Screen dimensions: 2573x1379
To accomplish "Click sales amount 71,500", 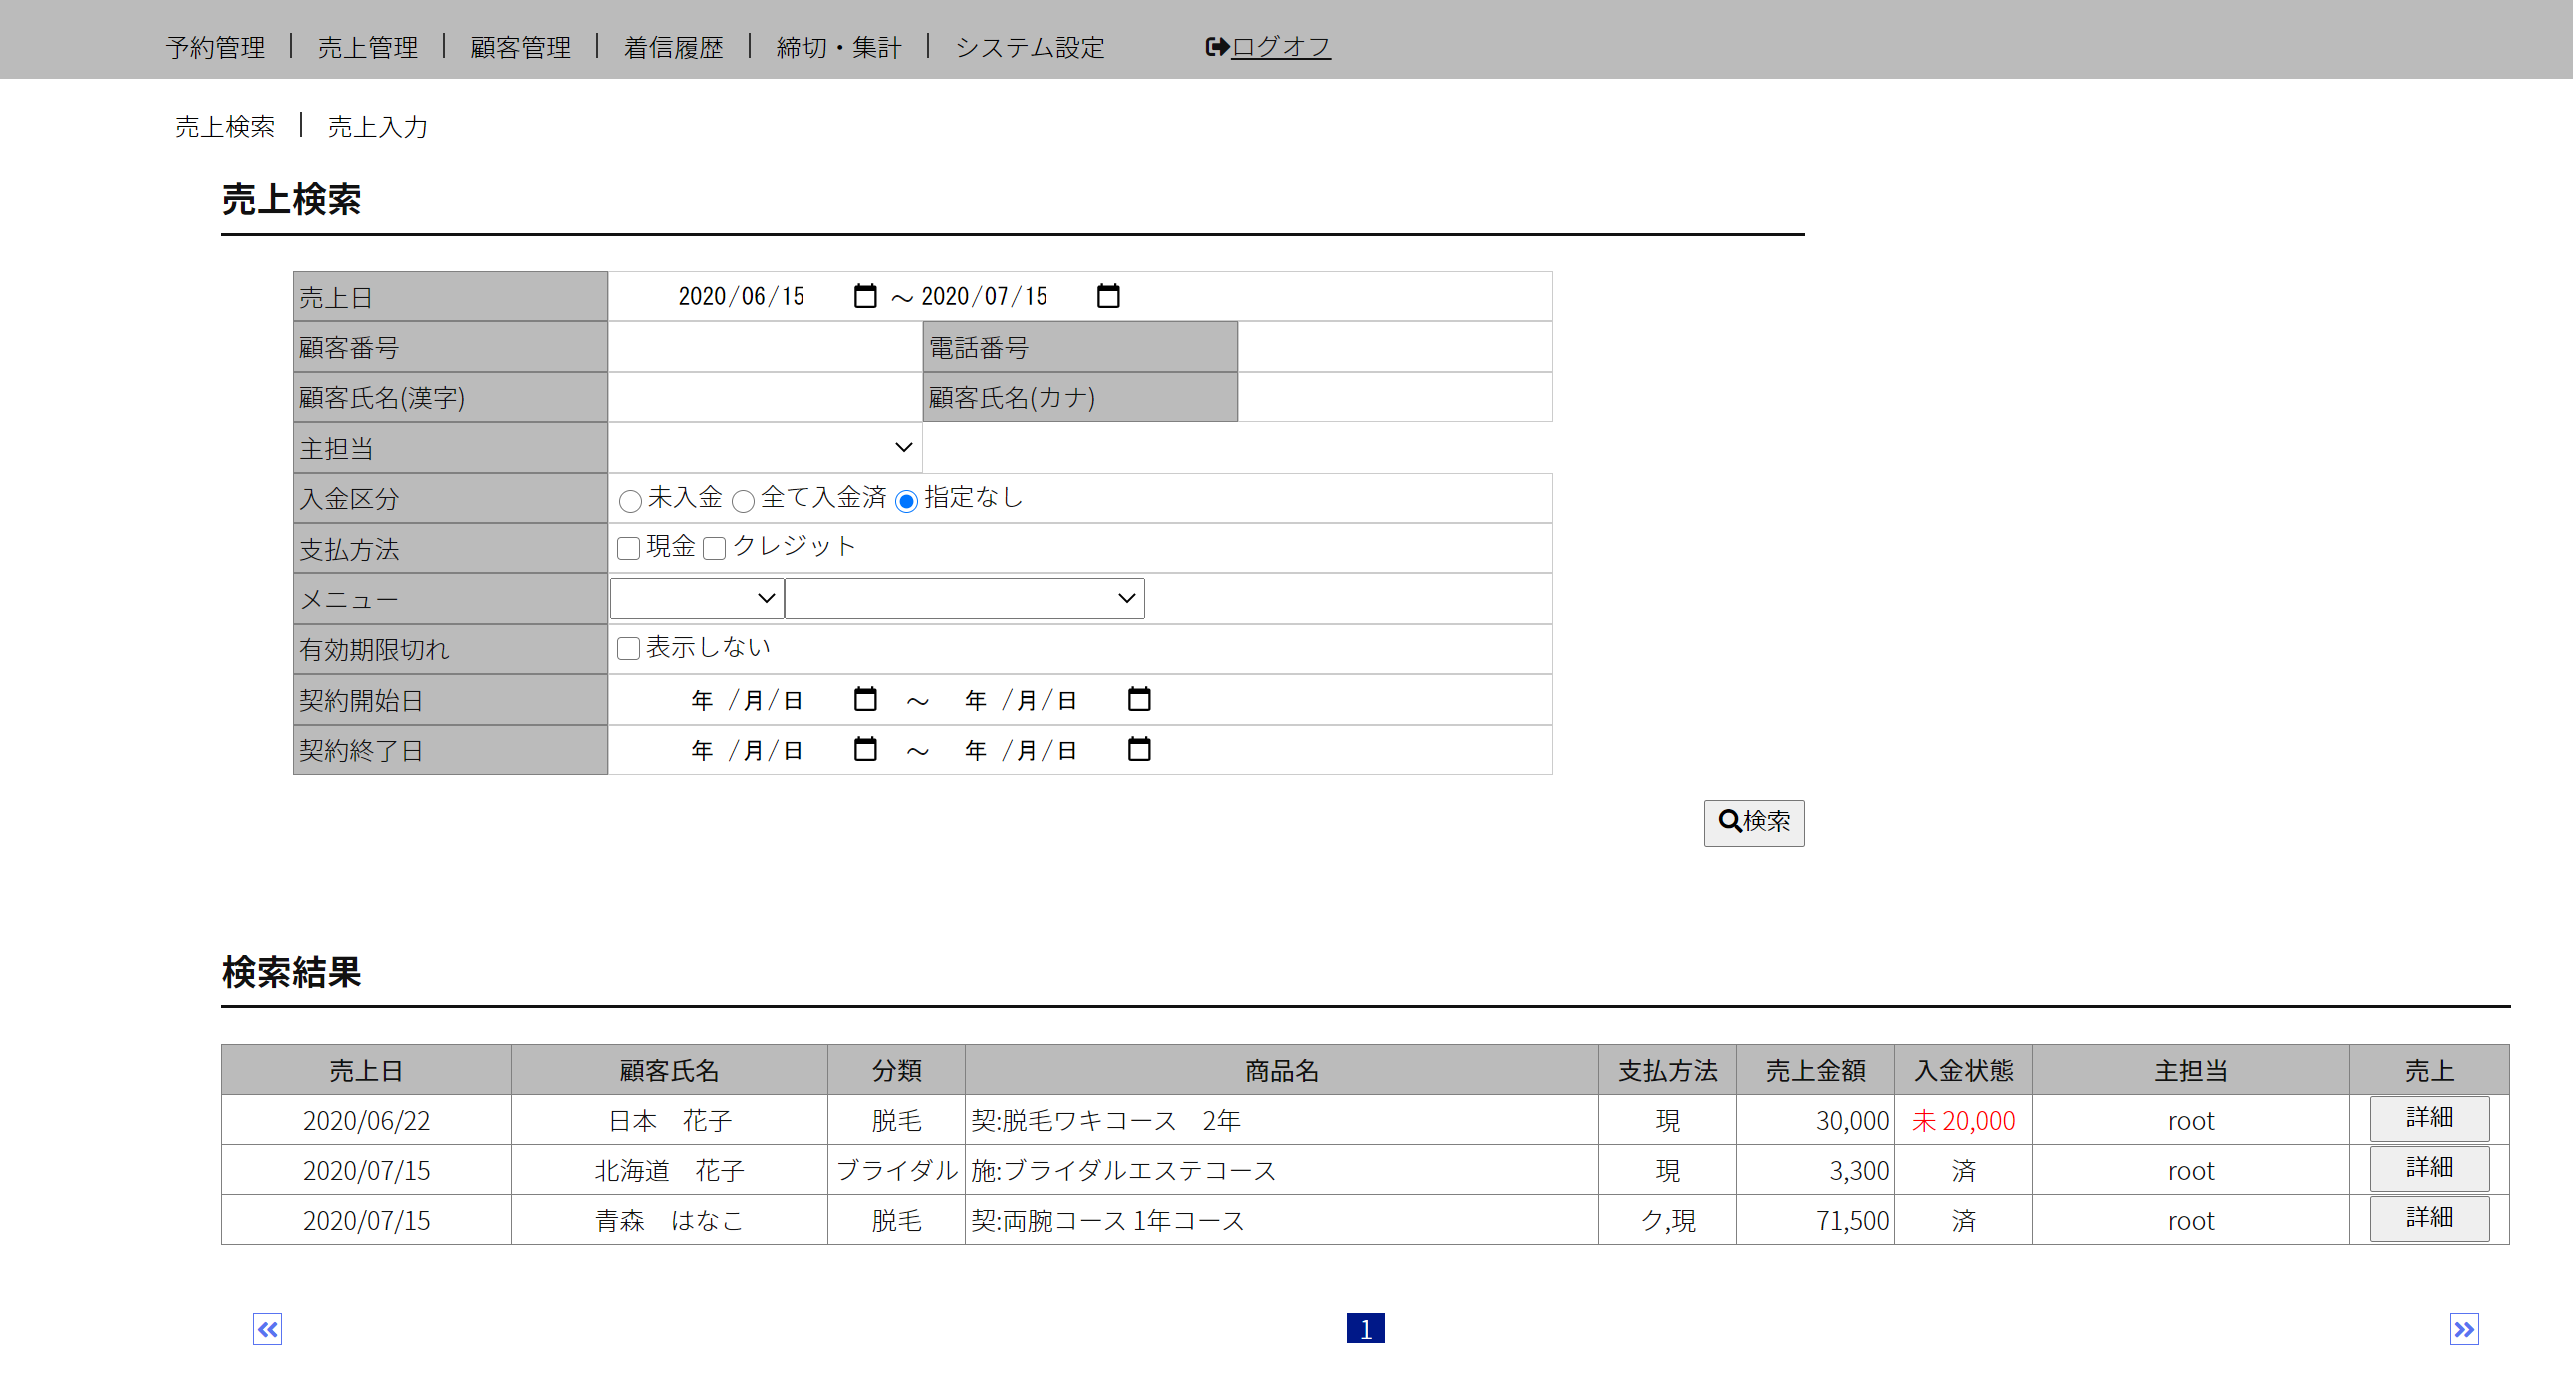I will point(1852,1220).
